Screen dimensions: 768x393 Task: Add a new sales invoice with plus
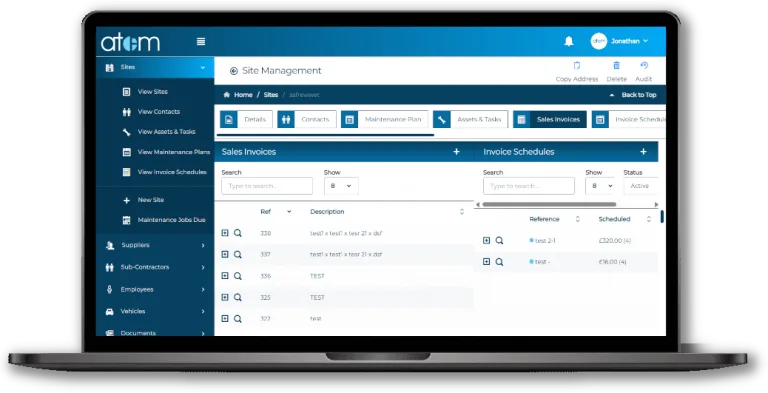[x=456, y=152]
